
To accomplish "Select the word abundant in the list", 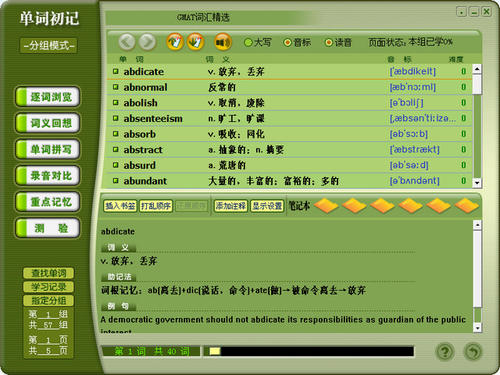I will tap(145, 181).
